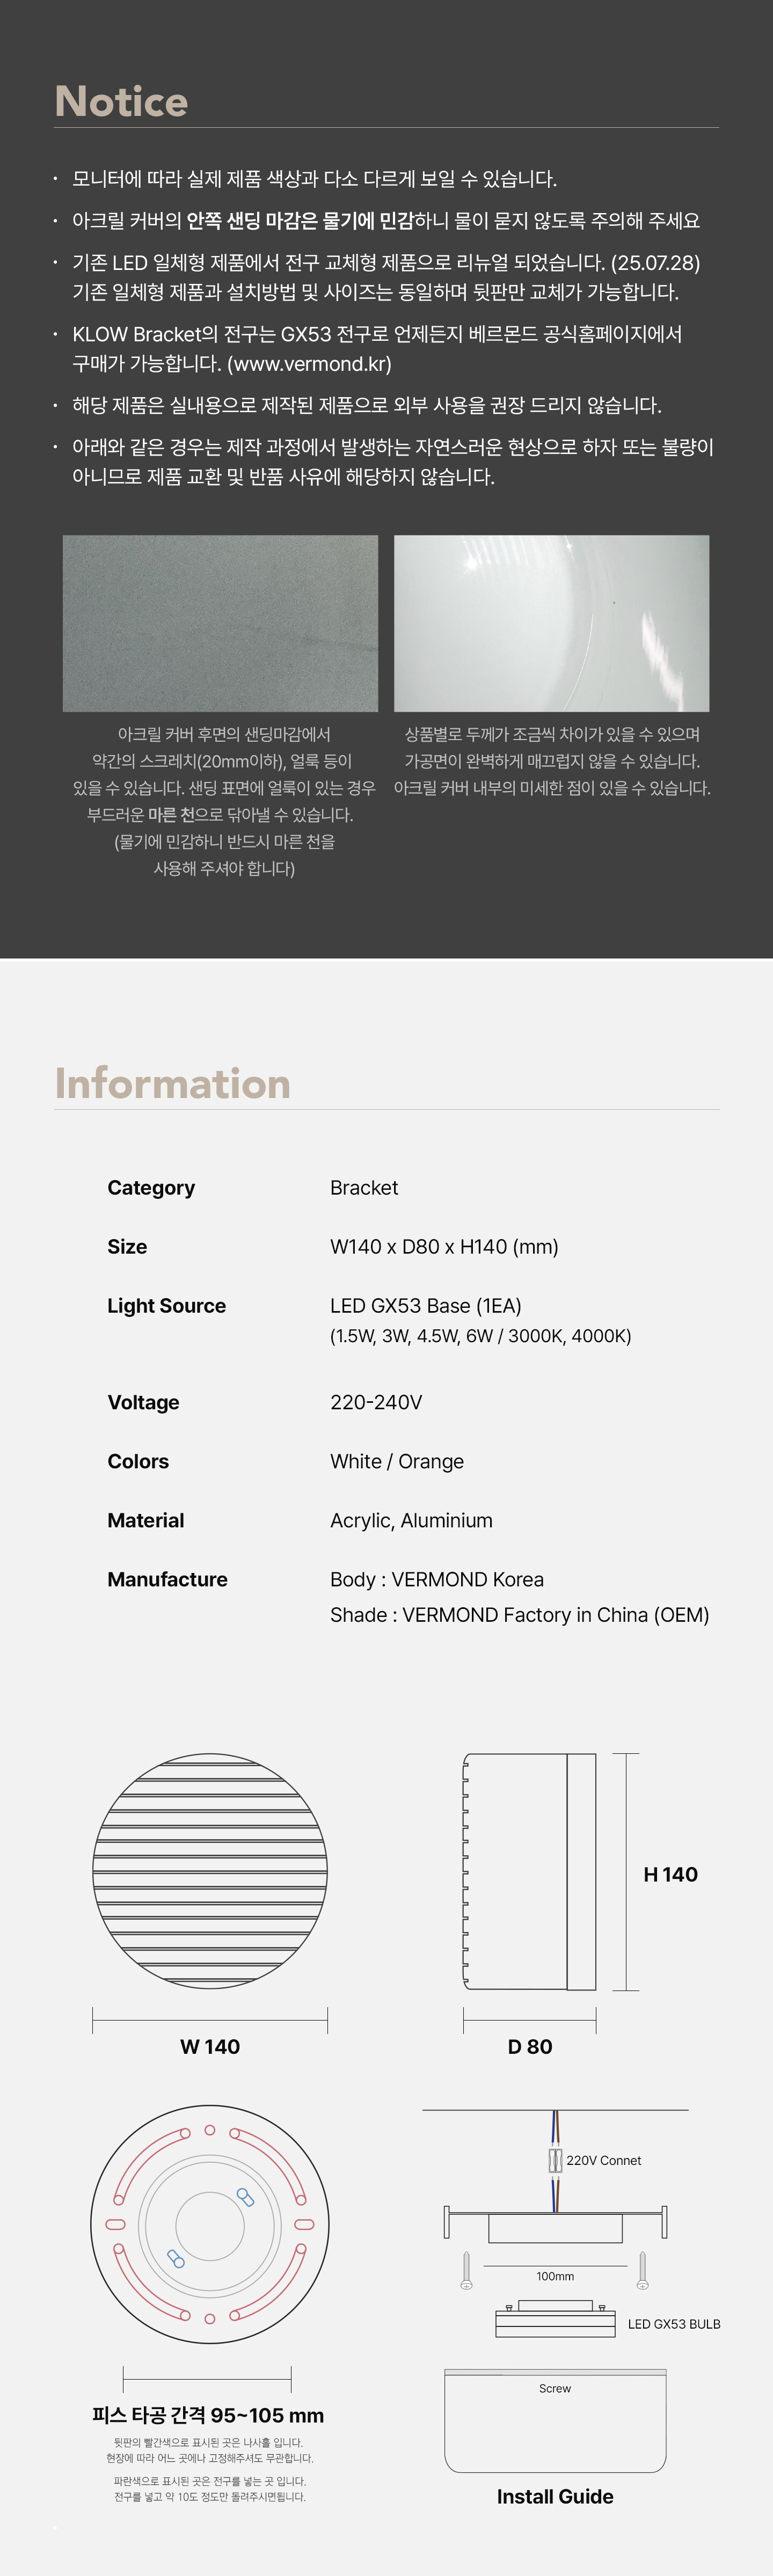Click the side view profile diagram
The height and width of the screenshot is (2576, 773).
(529, 1871)
